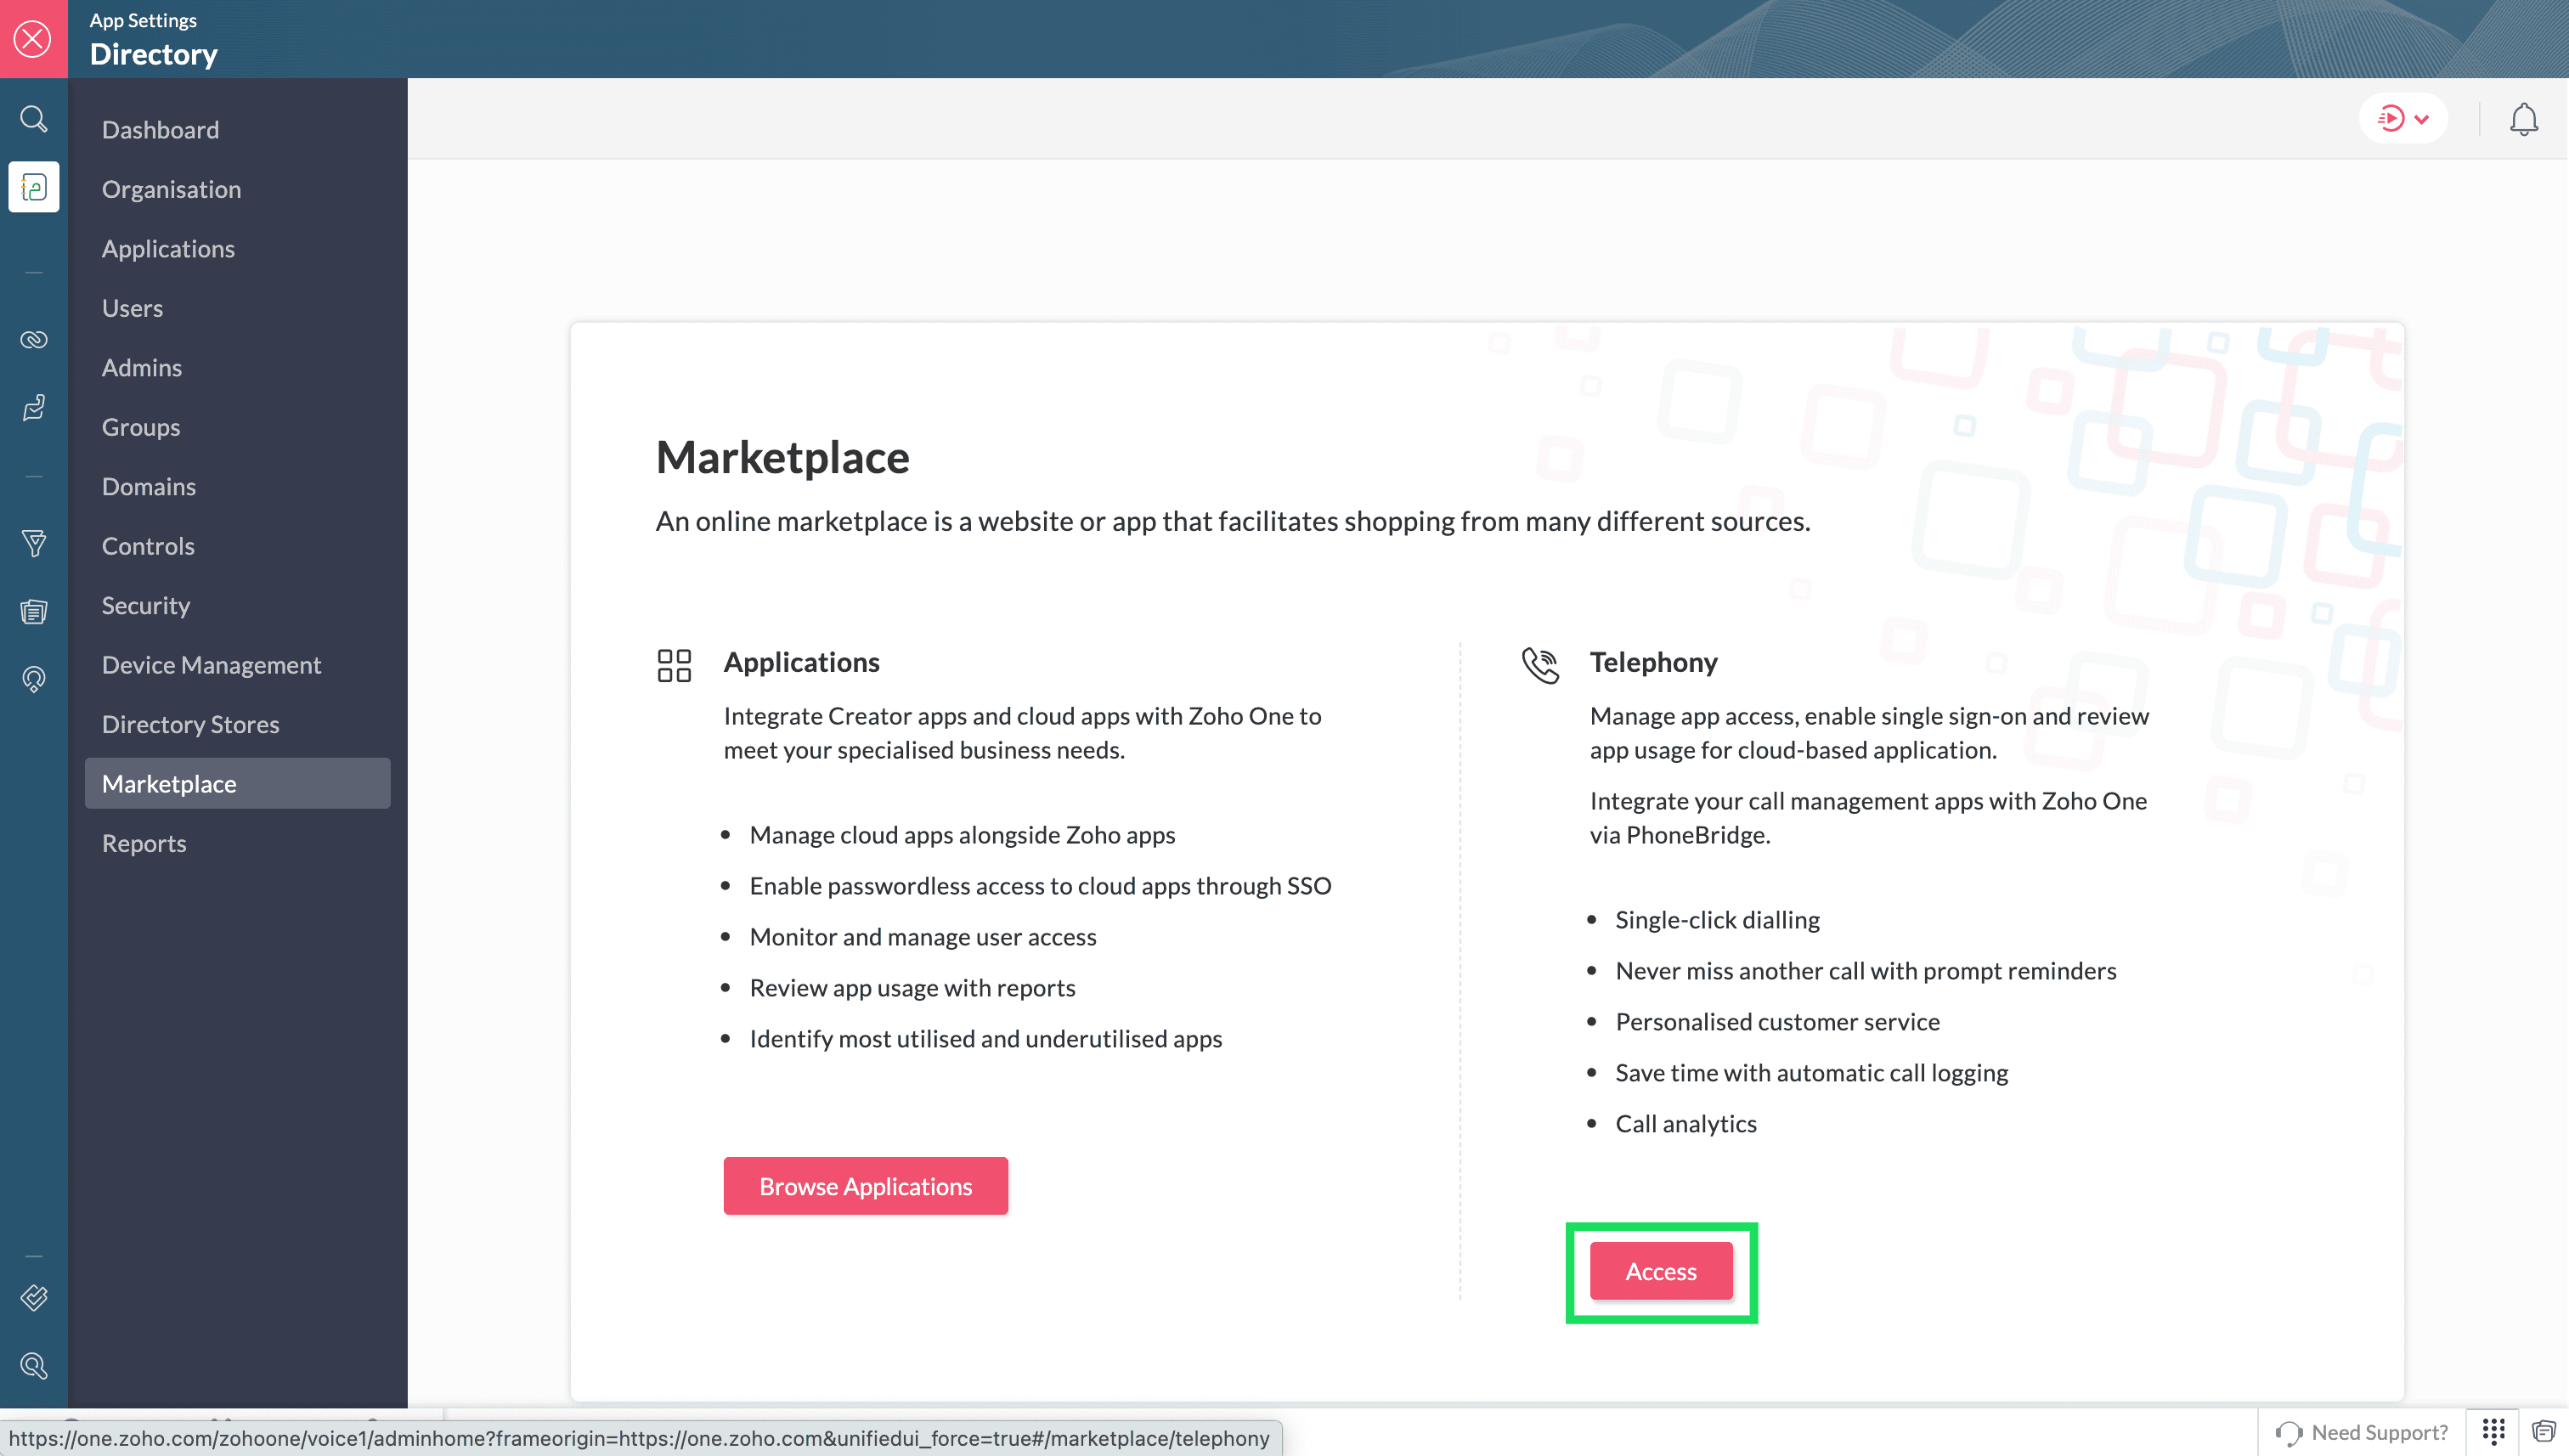Click the search icon in left rail

tap(33, 119)
